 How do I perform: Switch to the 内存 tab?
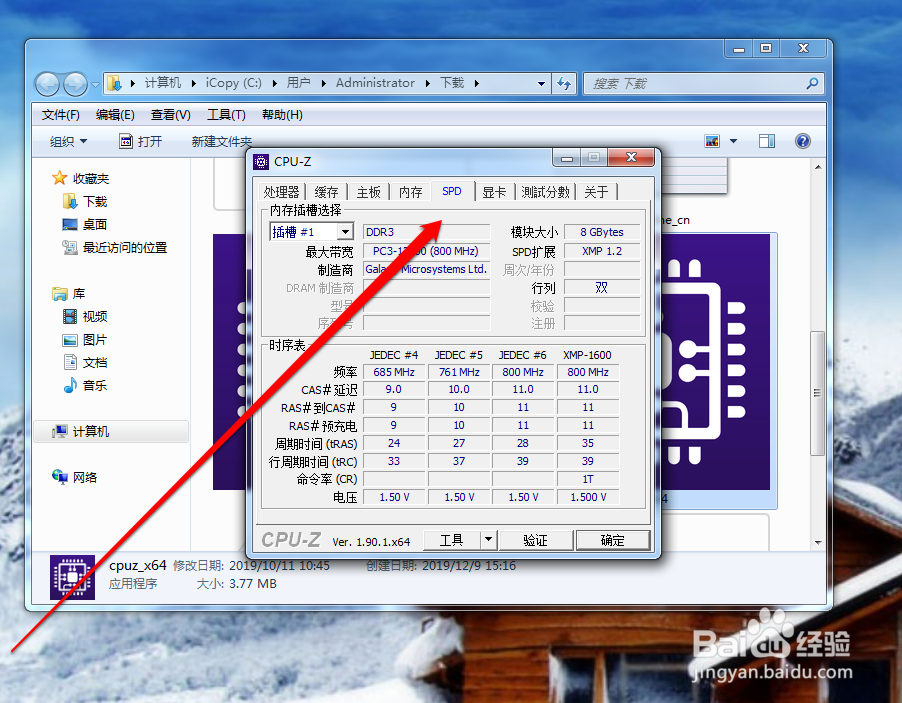411,192
